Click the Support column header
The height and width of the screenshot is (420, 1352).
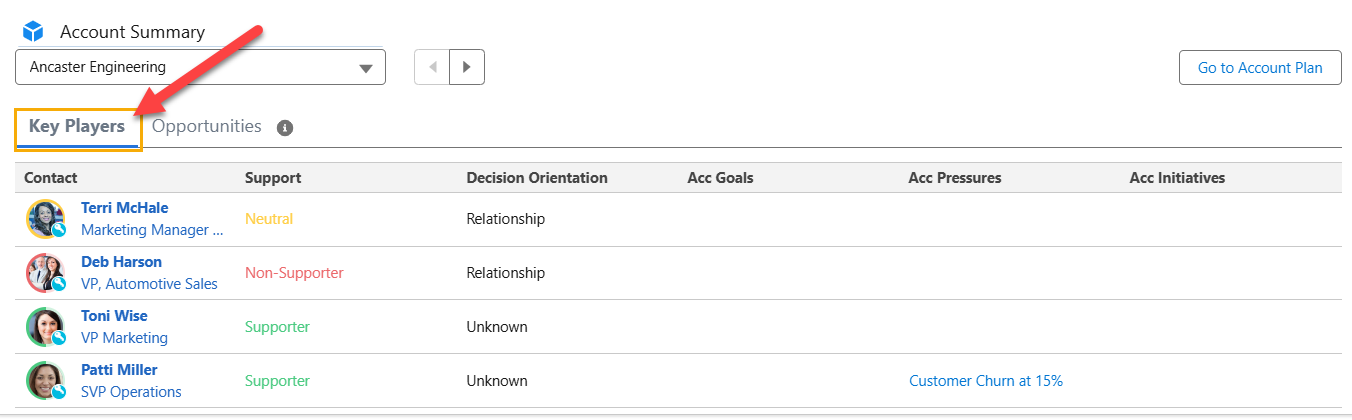click(273, 178)
